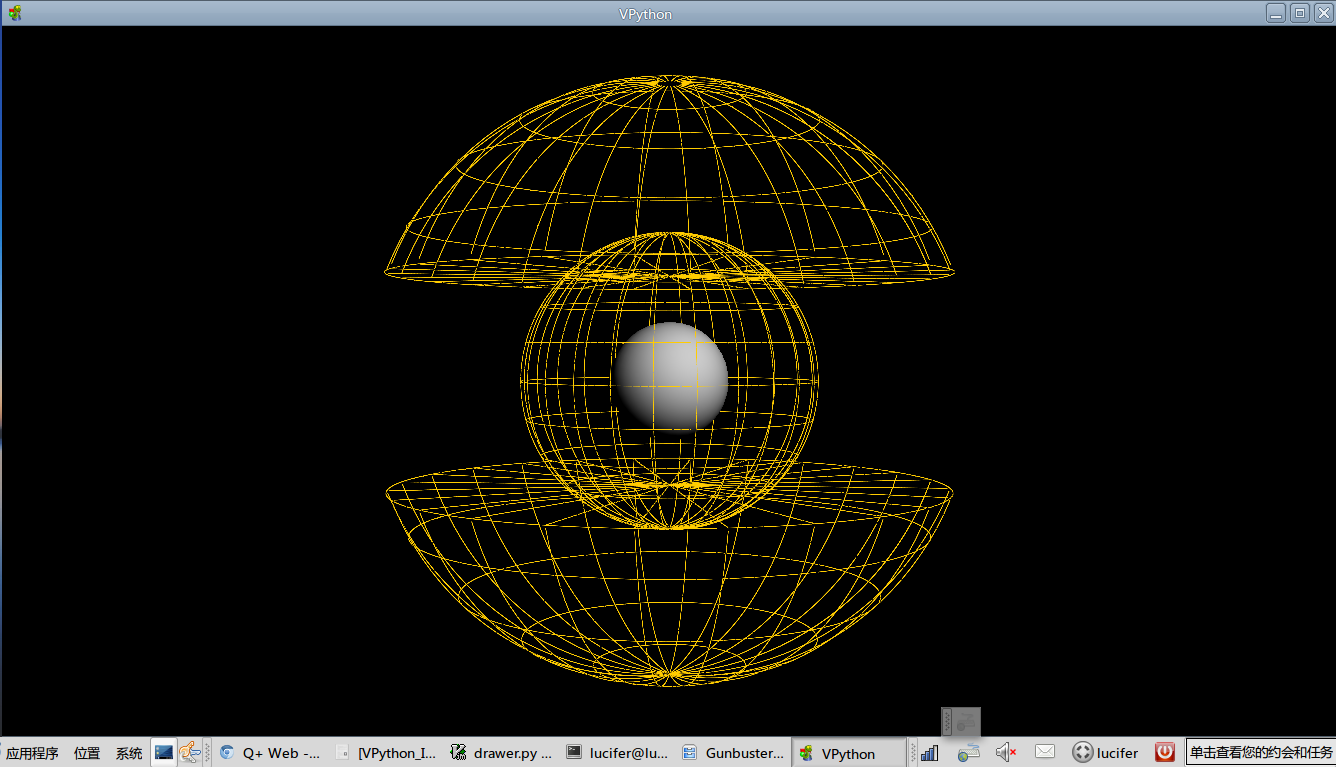Open Evolution mail via the envelope tray icon

point(1044,751)
